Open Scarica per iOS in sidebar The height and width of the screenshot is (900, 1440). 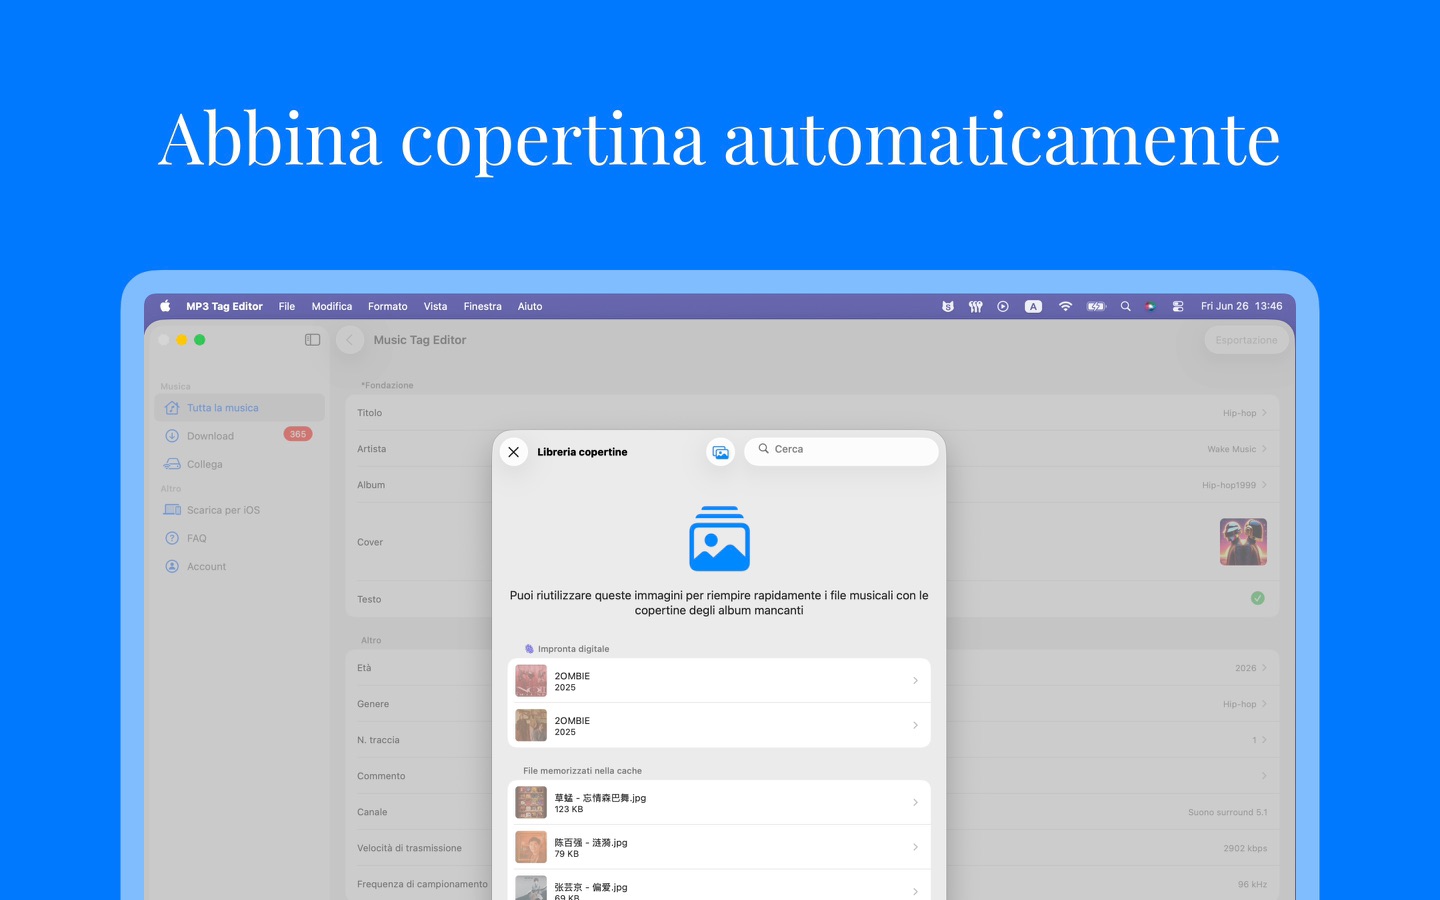pos(240,510)
